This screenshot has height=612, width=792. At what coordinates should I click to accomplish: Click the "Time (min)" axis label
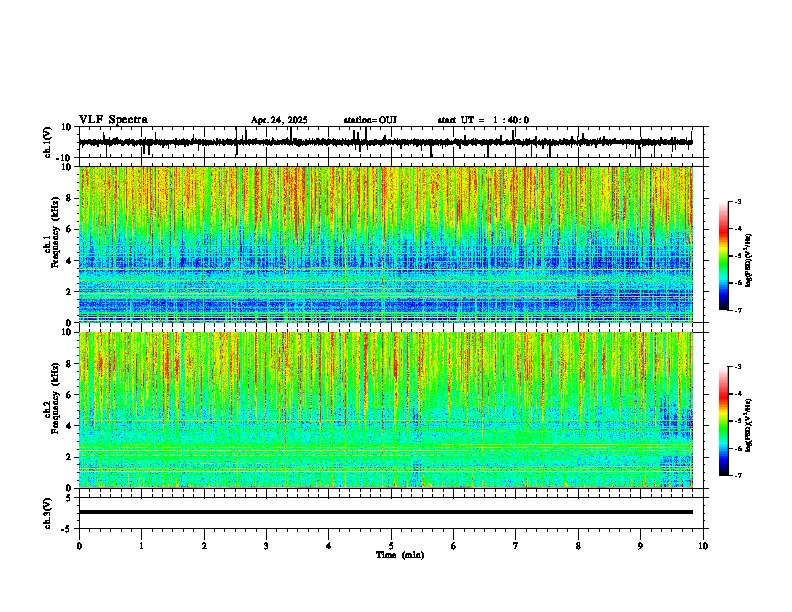(x=400, y=555)
